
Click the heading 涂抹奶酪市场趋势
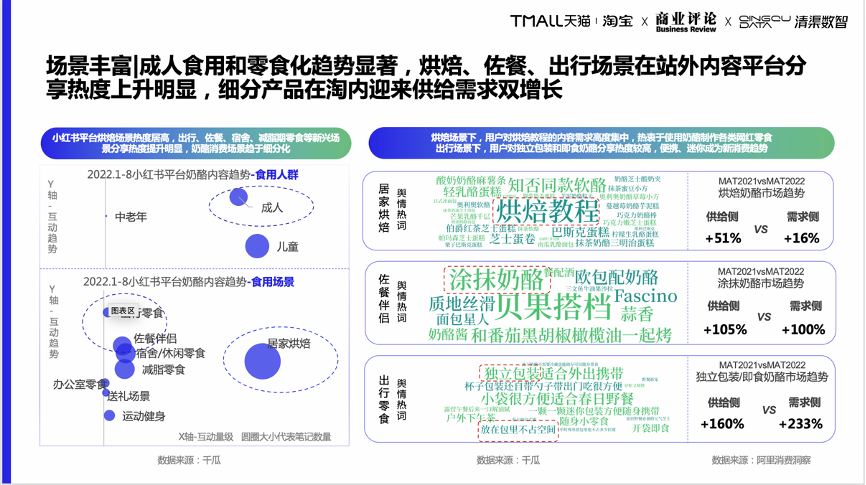[761, 283]
